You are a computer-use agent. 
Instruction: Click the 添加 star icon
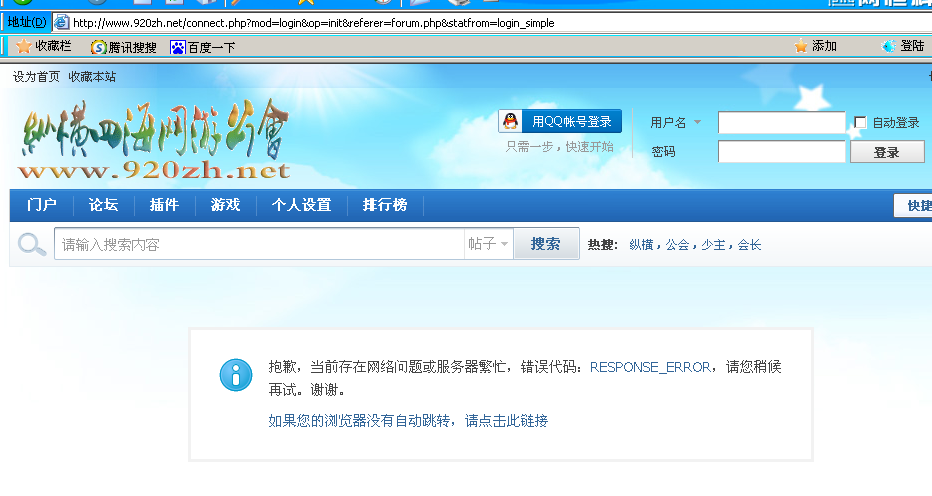coord(801,46)
